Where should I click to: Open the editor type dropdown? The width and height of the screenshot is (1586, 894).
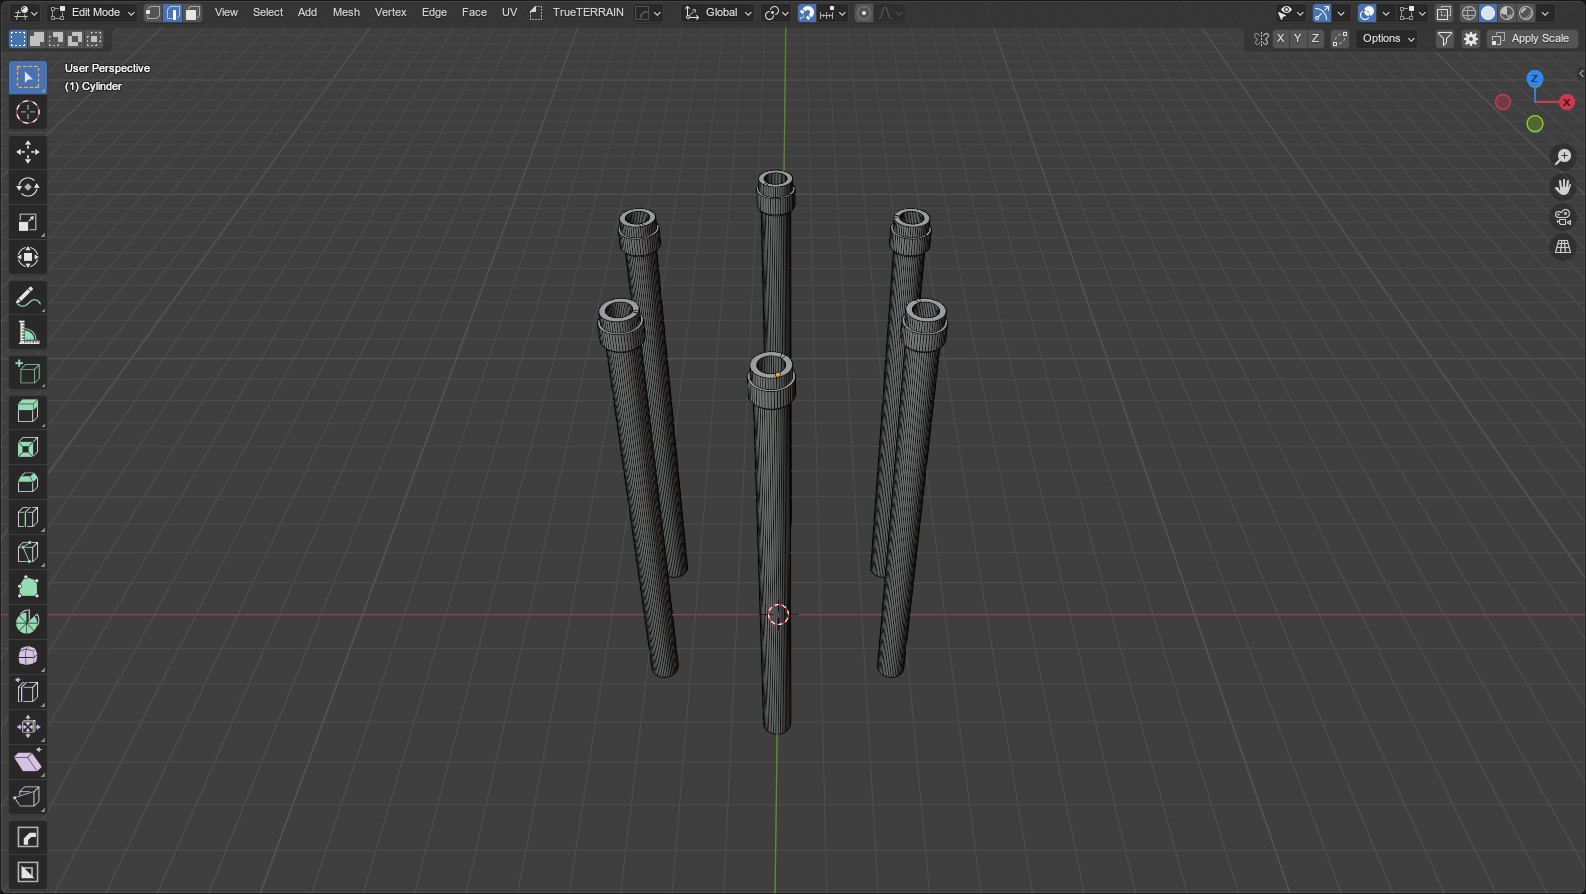click(26, 13)
